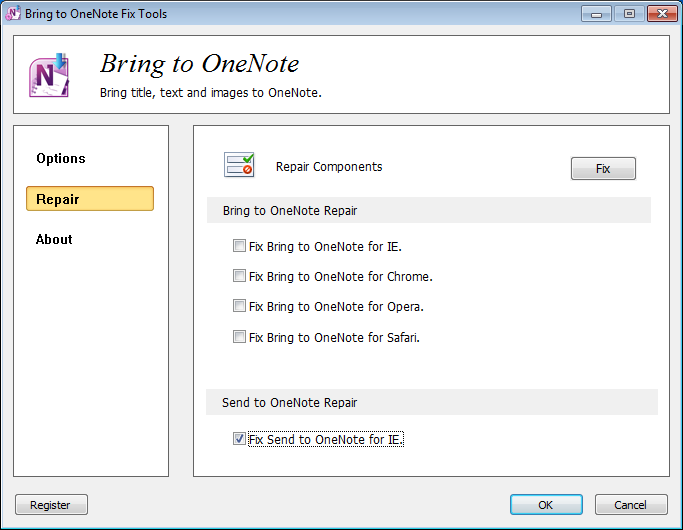Click 'Bring title, text and images' subtitle
The width and height of the screenshot is (683, 530).
[210, 93]
